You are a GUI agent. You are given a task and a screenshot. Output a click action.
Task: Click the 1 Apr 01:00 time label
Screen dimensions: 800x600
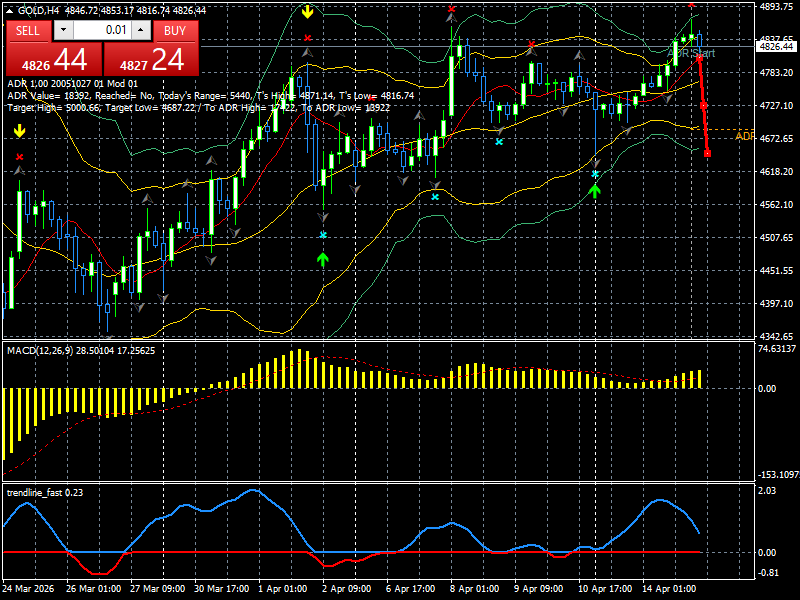coord(283,588)
